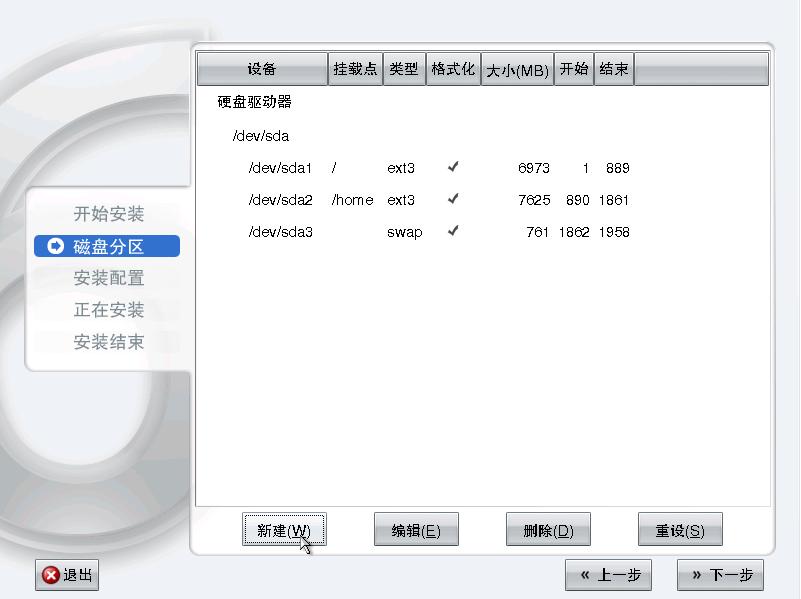Click the start value 1862
Viewport: 801px width, 599px height.
point(574,232)
